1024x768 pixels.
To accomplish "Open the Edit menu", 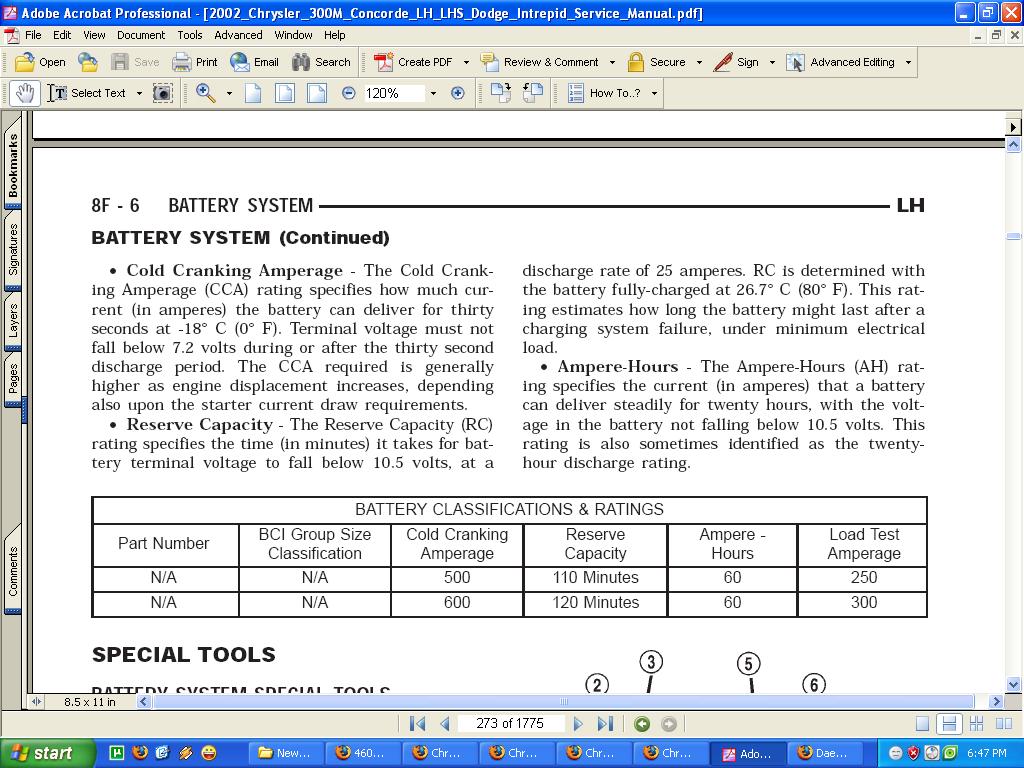I will 62,35.
